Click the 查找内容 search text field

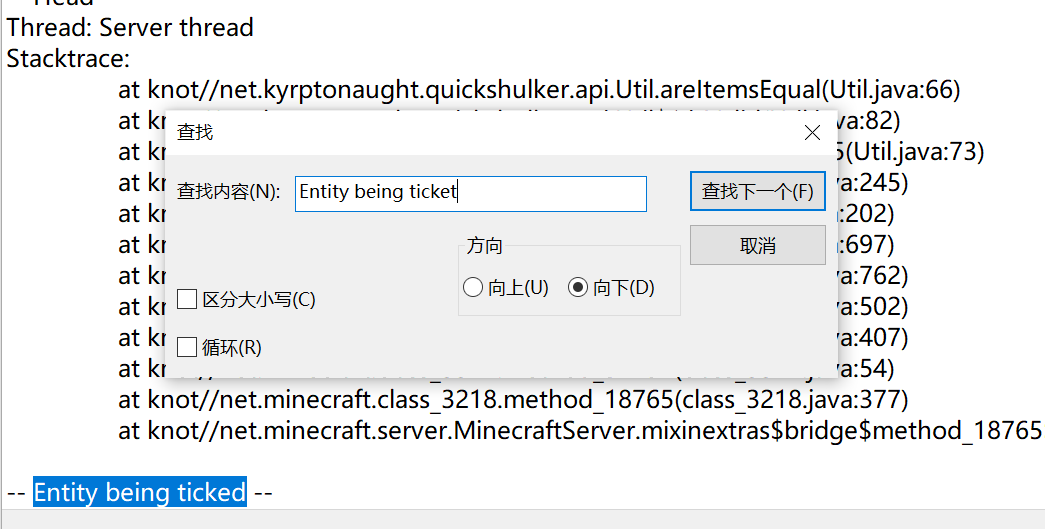coord(470,193)
